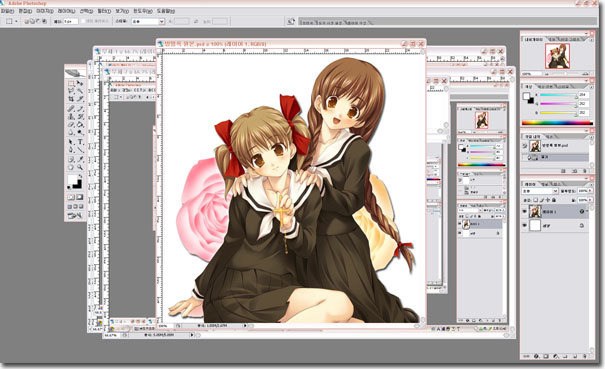
Task: Enable lock position in Layers palette
Action: pos(548,200)
